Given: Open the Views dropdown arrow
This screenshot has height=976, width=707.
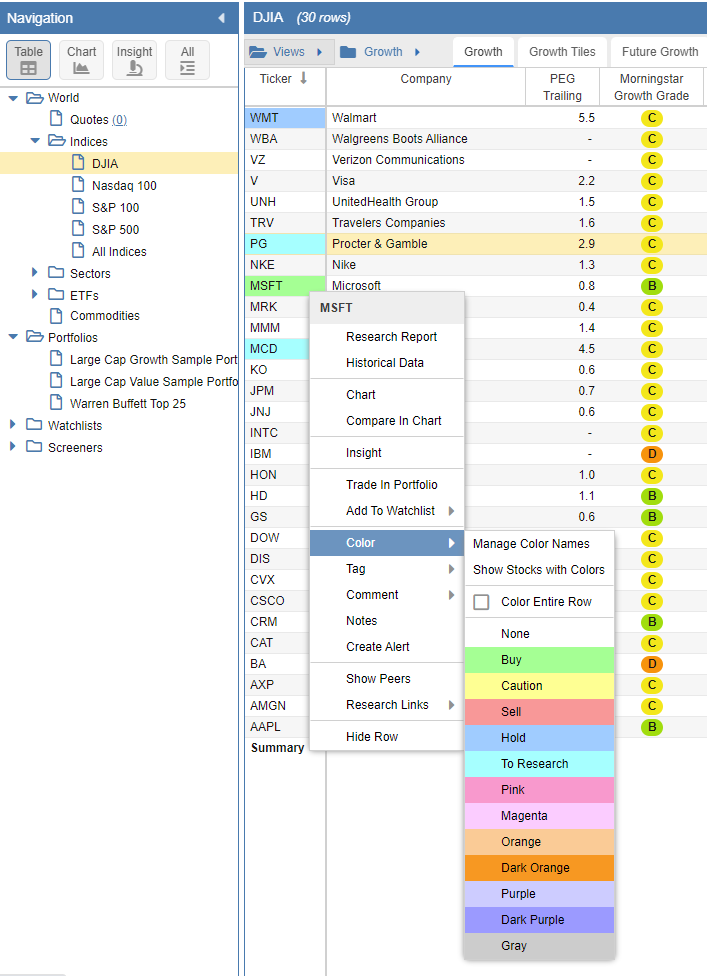Looking at the screenshot, I should tap(319, 52).
